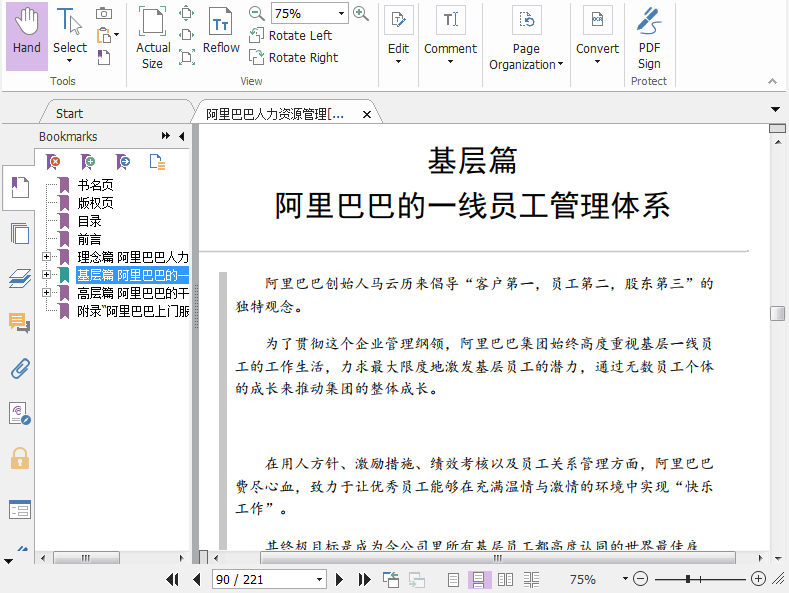Expand the 高层篇 bookmark node

pyautogui.click(x=47, y=292)
